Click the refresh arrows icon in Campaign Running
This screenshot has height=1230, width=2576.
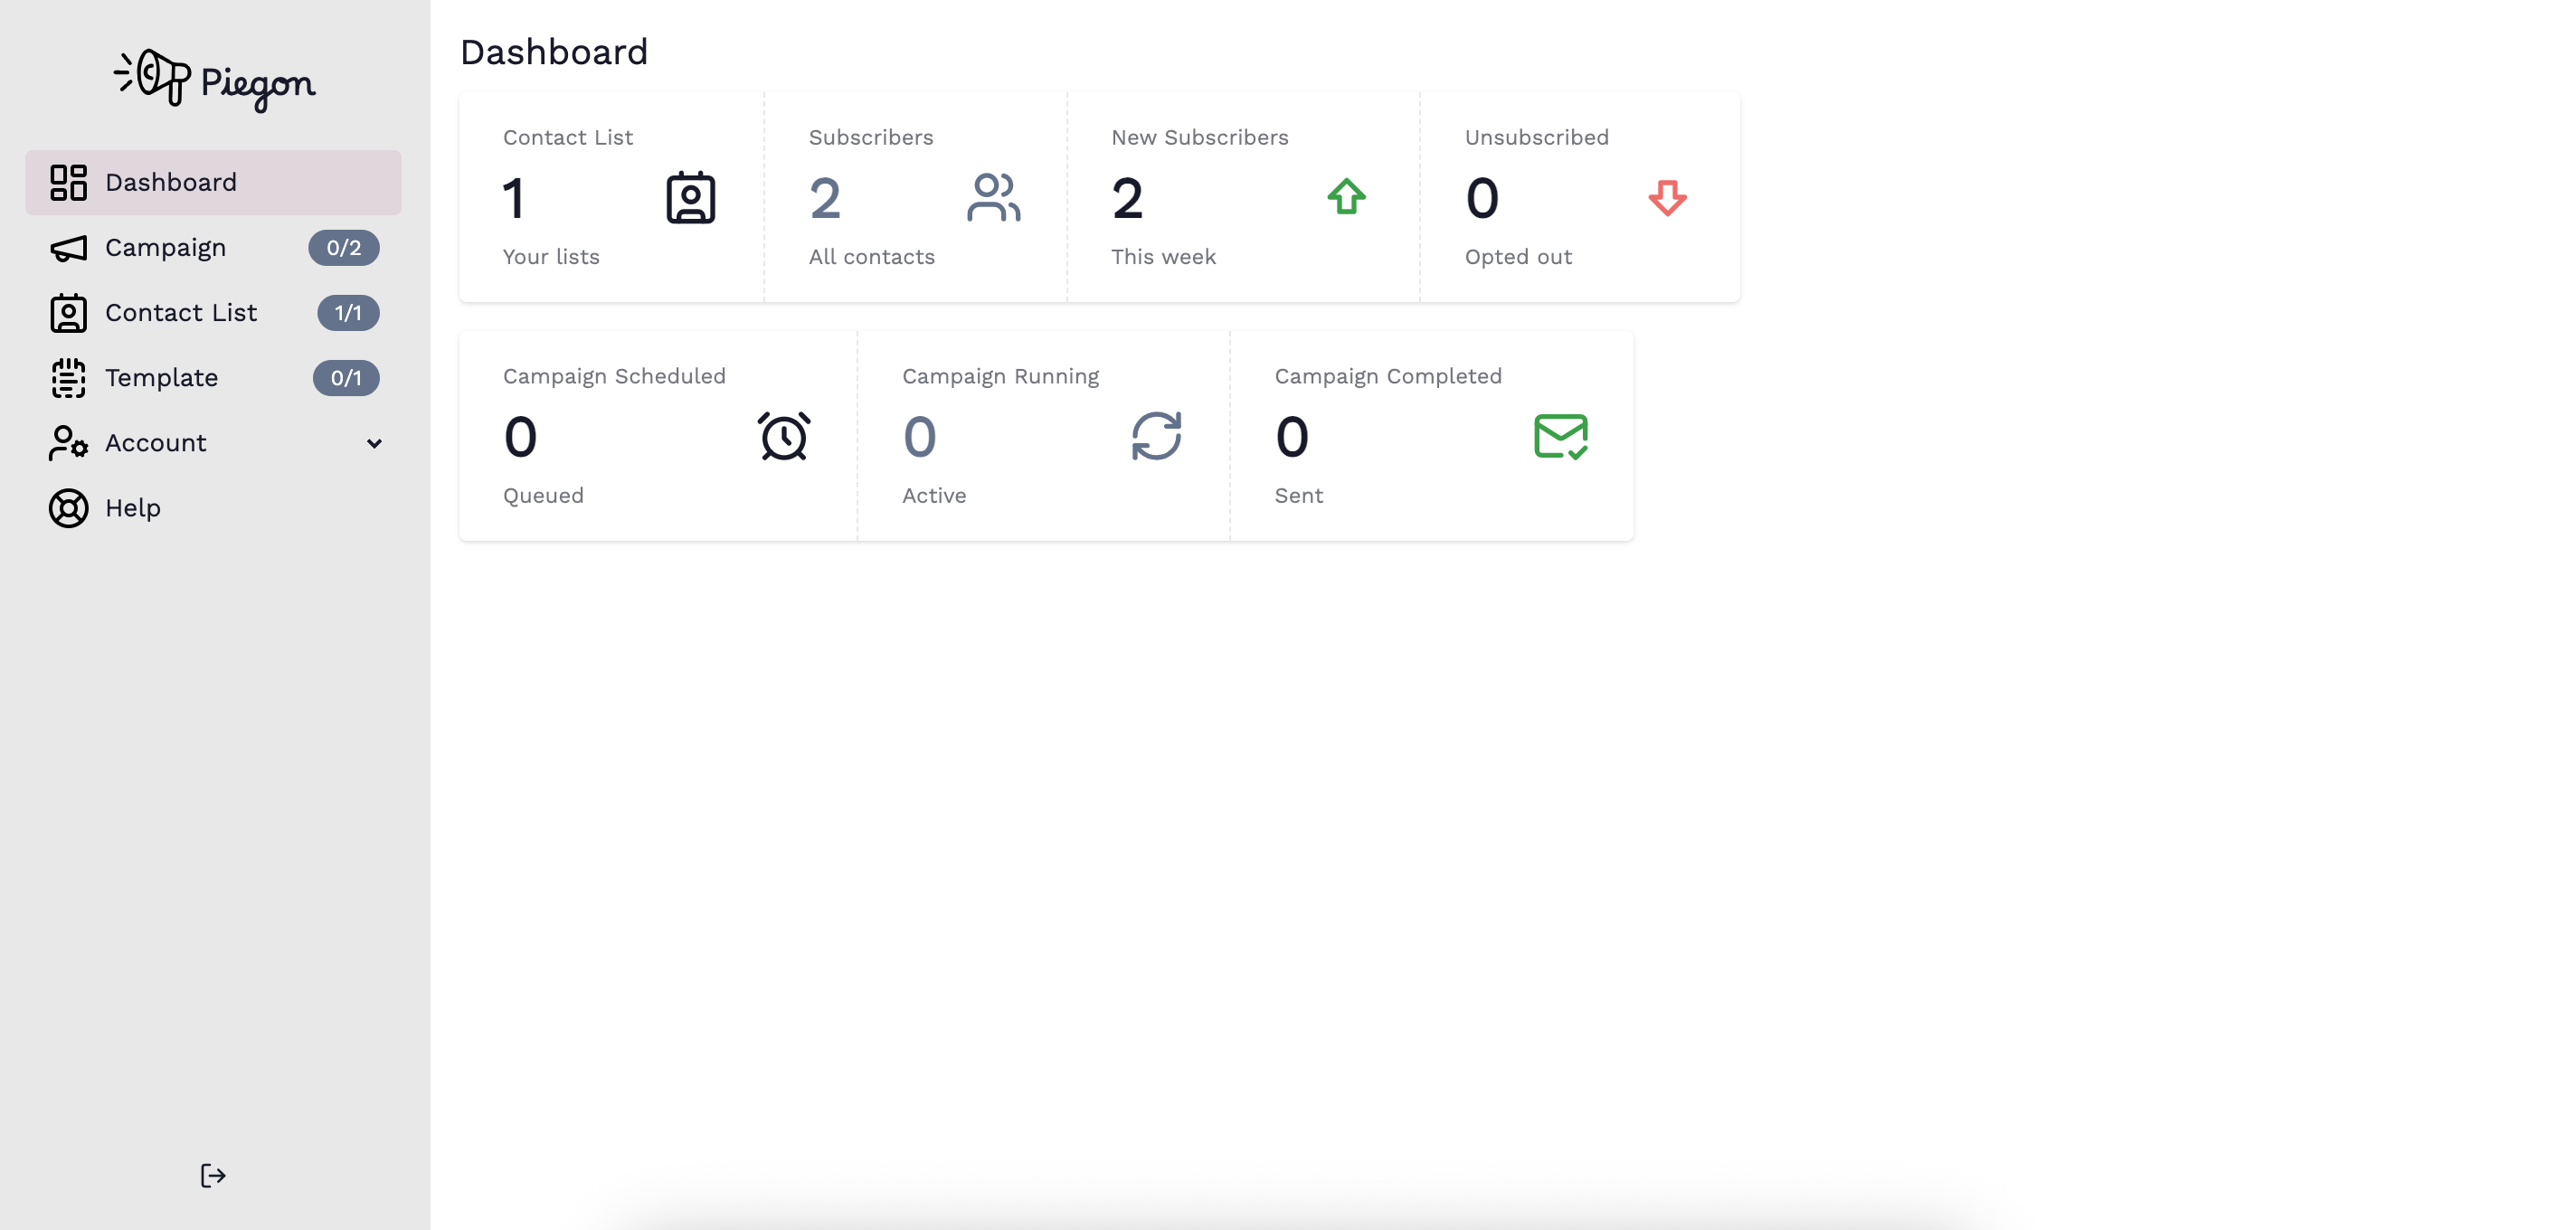coord(1156,436)
